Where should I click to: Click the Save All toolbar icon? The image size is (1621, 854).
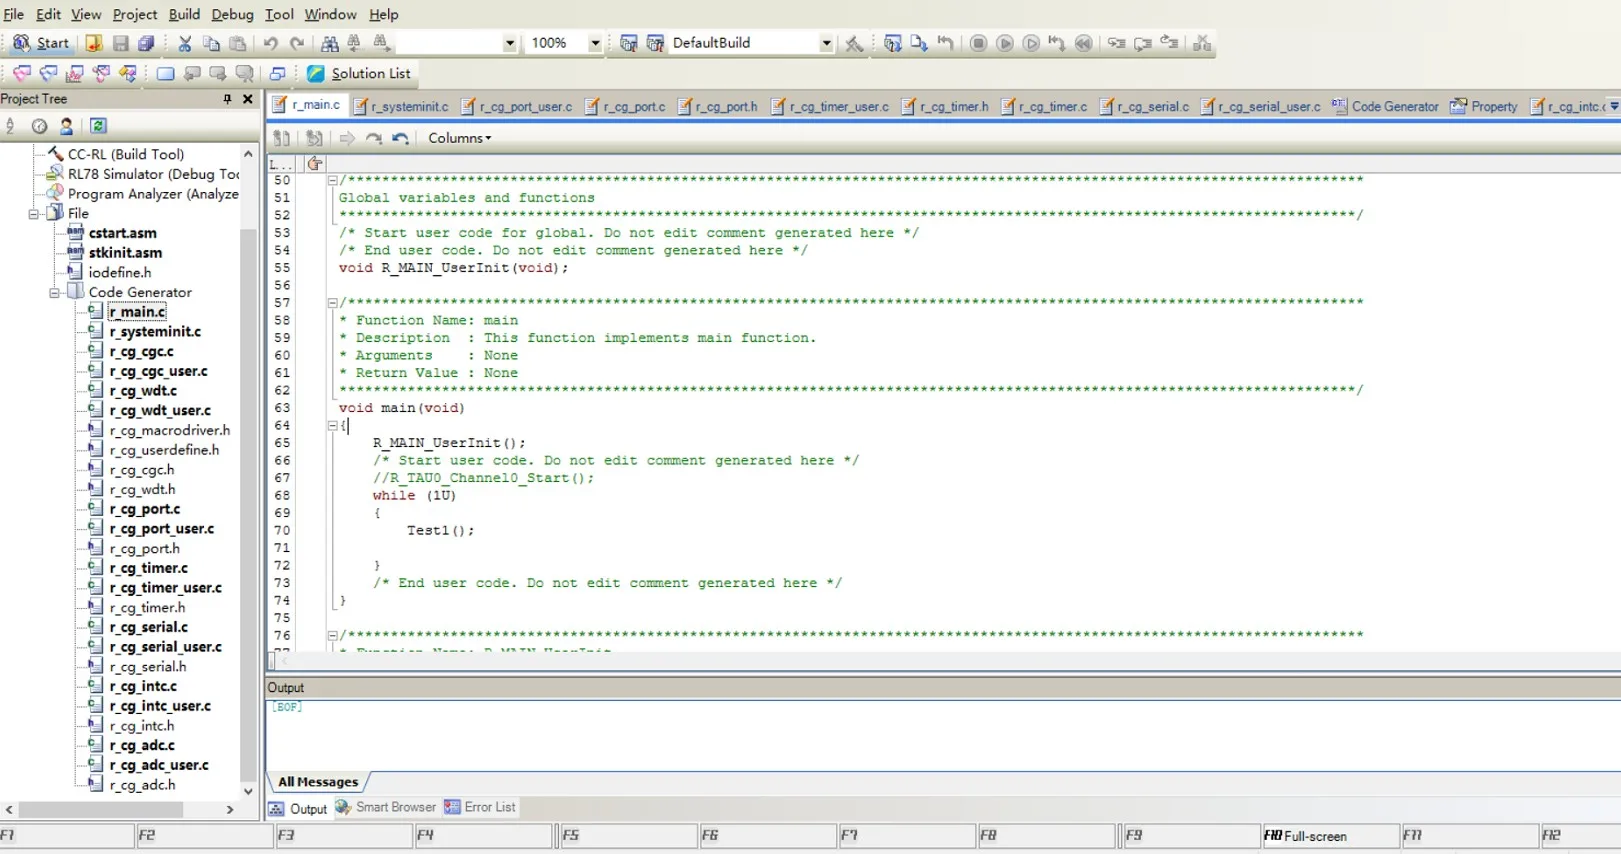pos(146,43)
